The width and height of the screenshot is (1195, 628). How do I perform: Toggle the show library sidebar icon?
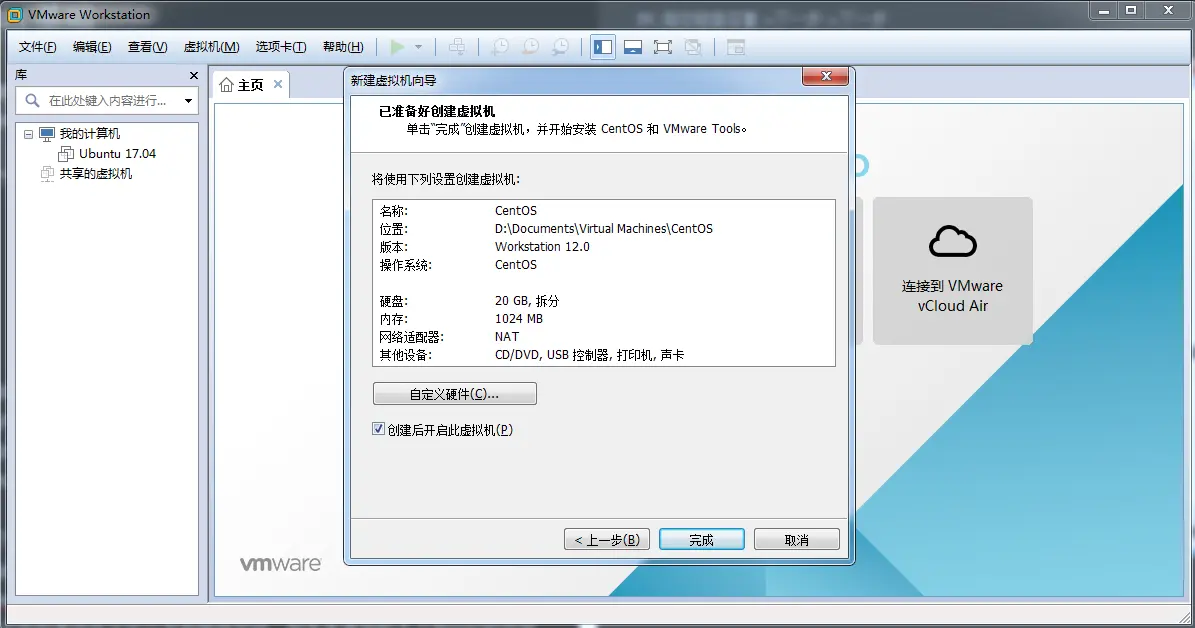[603, 47]
